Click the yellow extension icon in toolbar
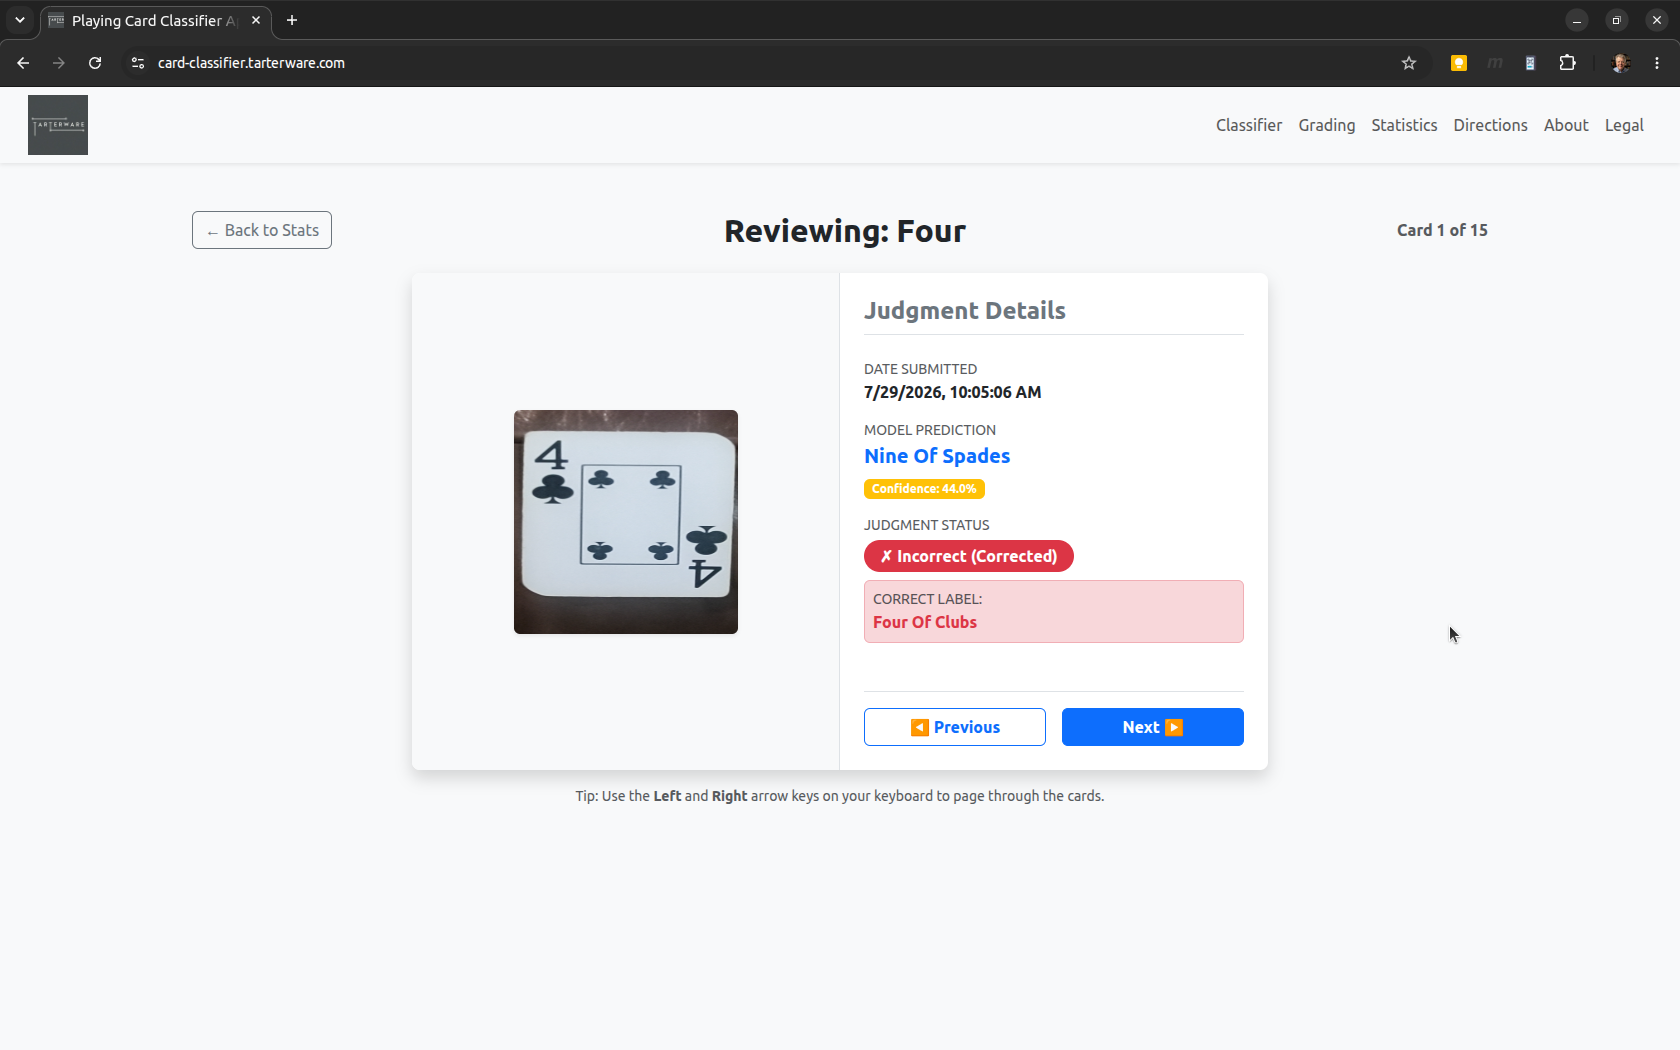Screen dimensions: 1680x1050 [1459, 63]
